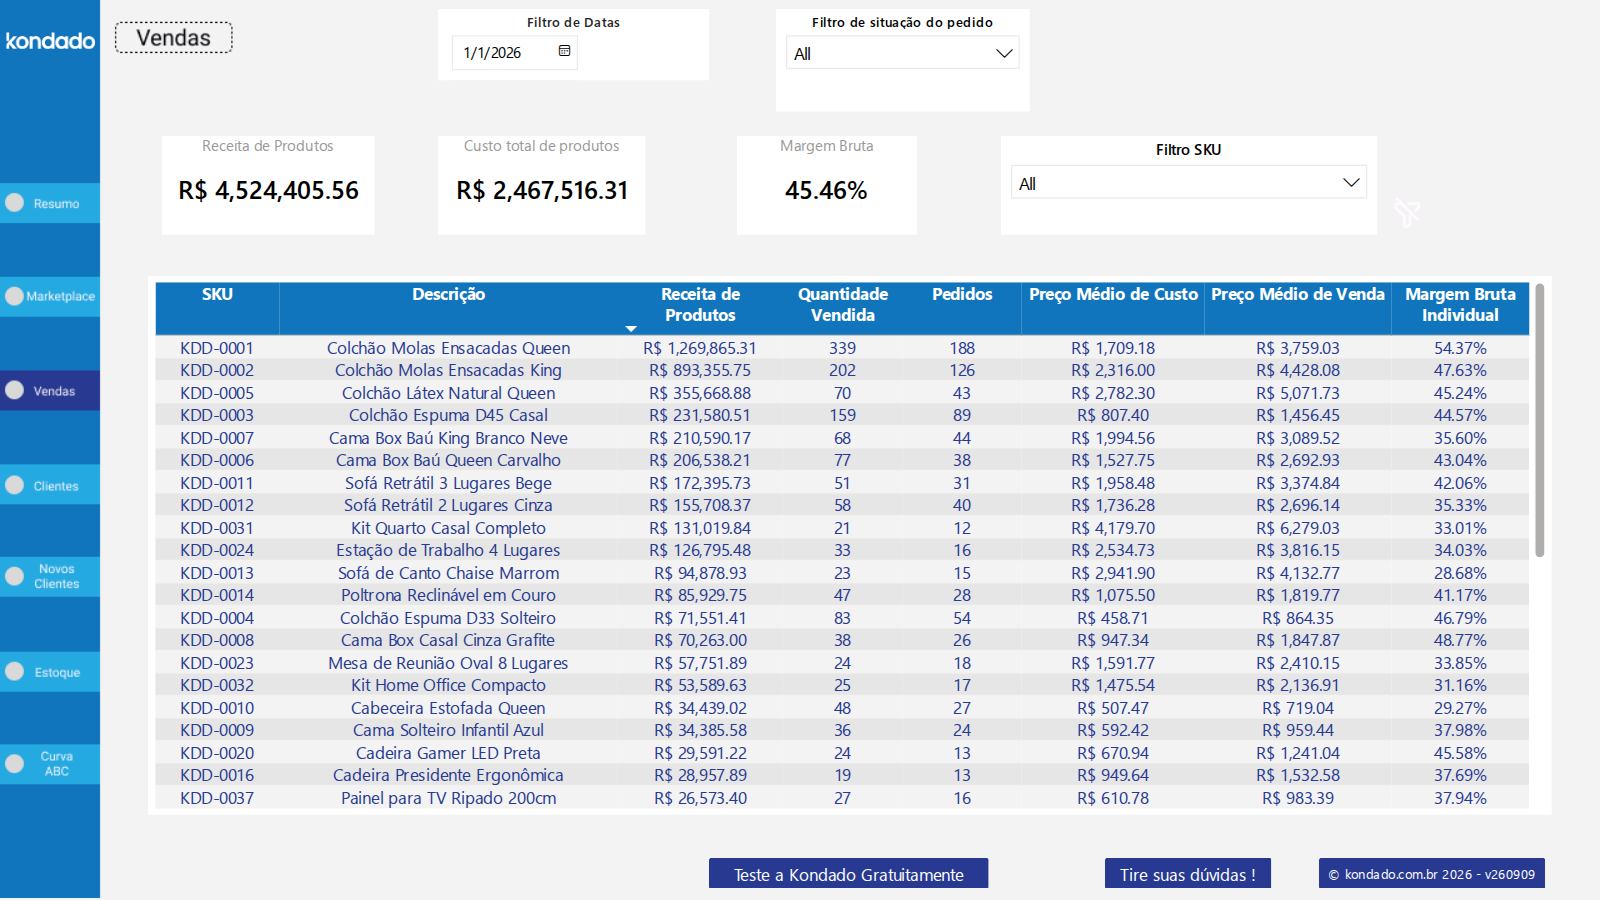Viewport: 1600px width, 900px height.
Task: Clear filters with the eraser icon
Action: click(x=1407, y=212)
